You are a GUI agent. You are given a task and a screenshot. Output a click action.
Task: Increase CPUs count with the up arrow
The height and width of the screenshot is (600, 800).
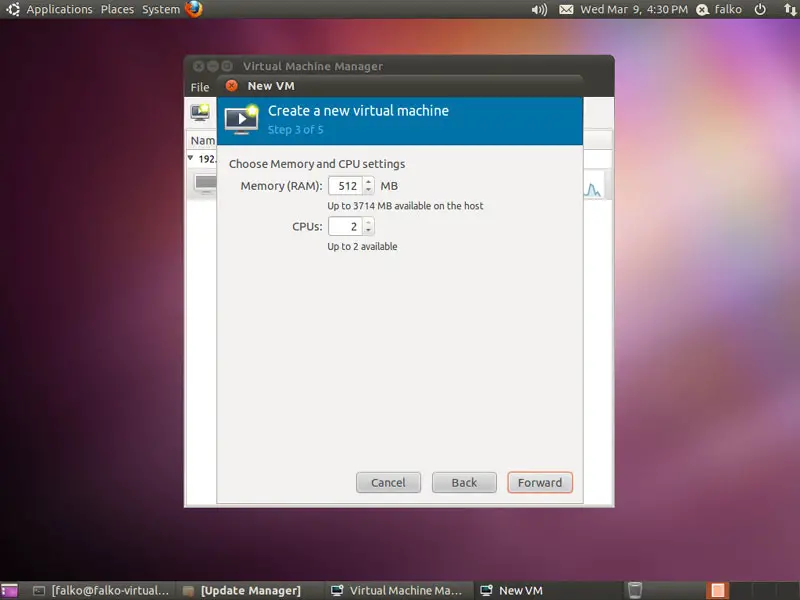click(x=368, y=222)
